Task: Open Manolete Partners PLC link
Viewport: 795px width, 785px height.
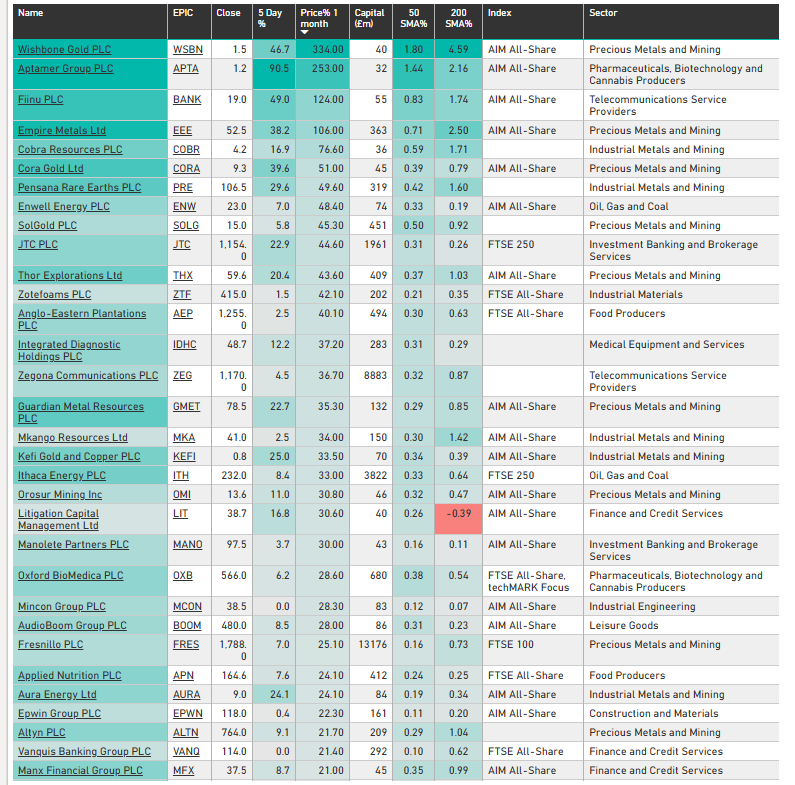Action: [74, 545]
